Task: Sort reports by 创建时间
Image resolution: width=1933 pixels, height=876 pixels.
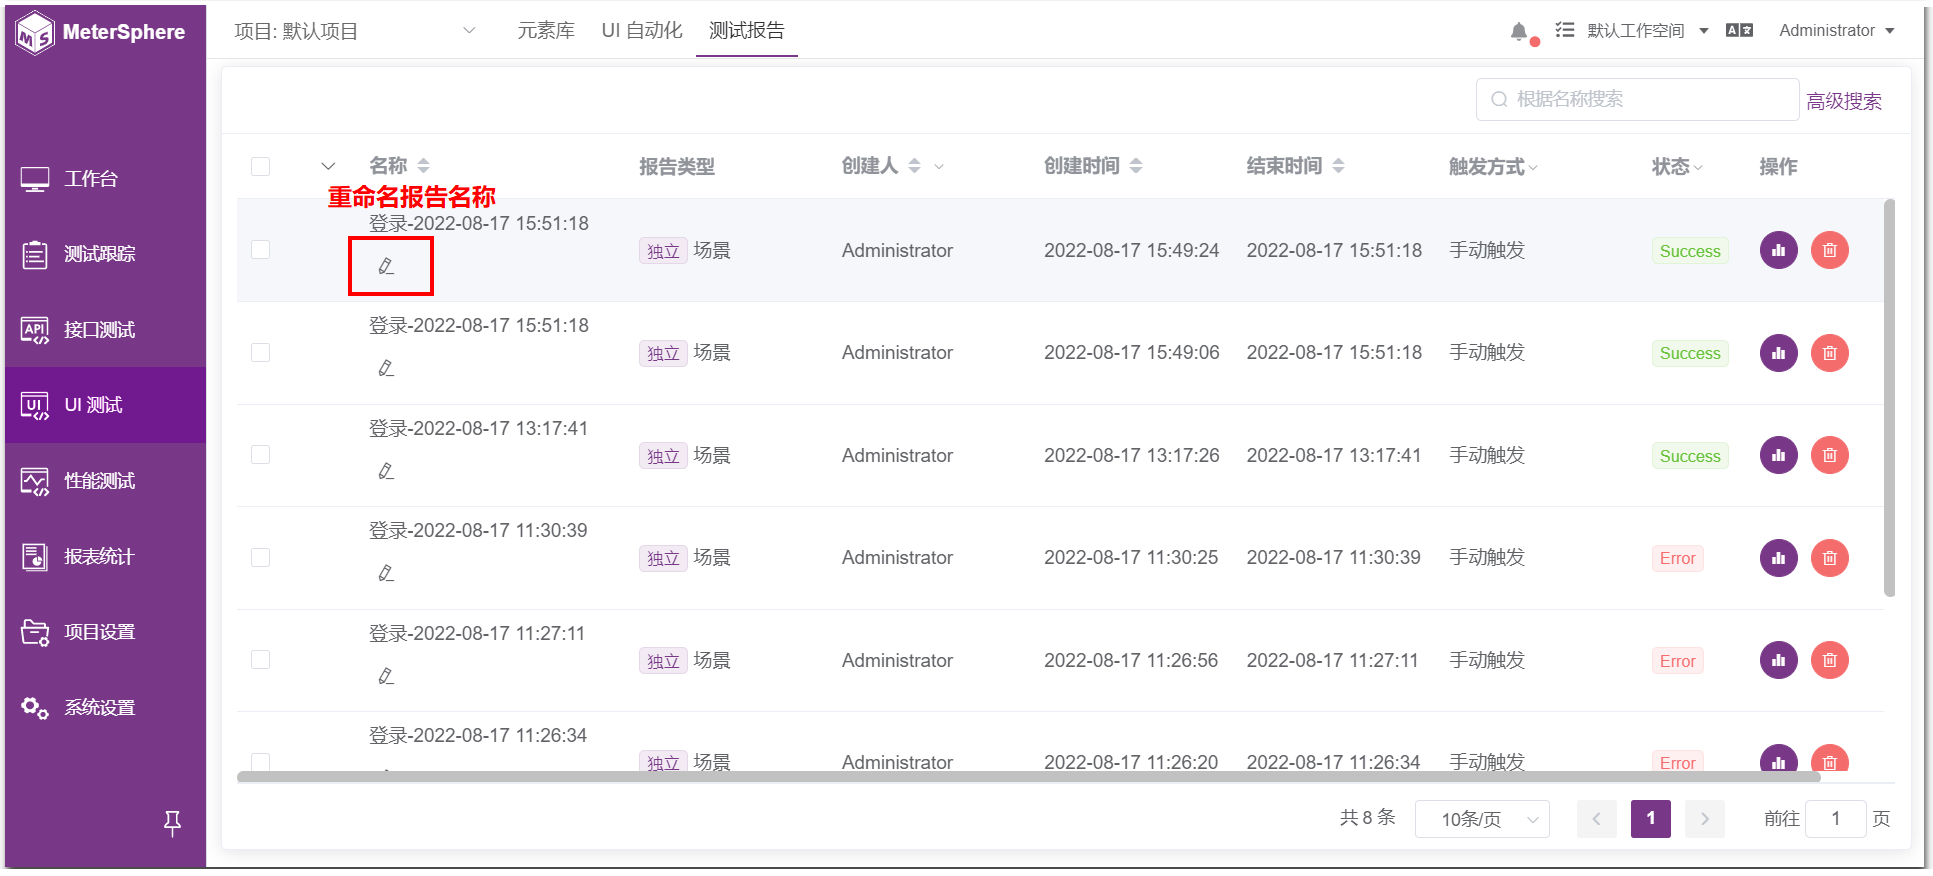Action: point(1135,166)
